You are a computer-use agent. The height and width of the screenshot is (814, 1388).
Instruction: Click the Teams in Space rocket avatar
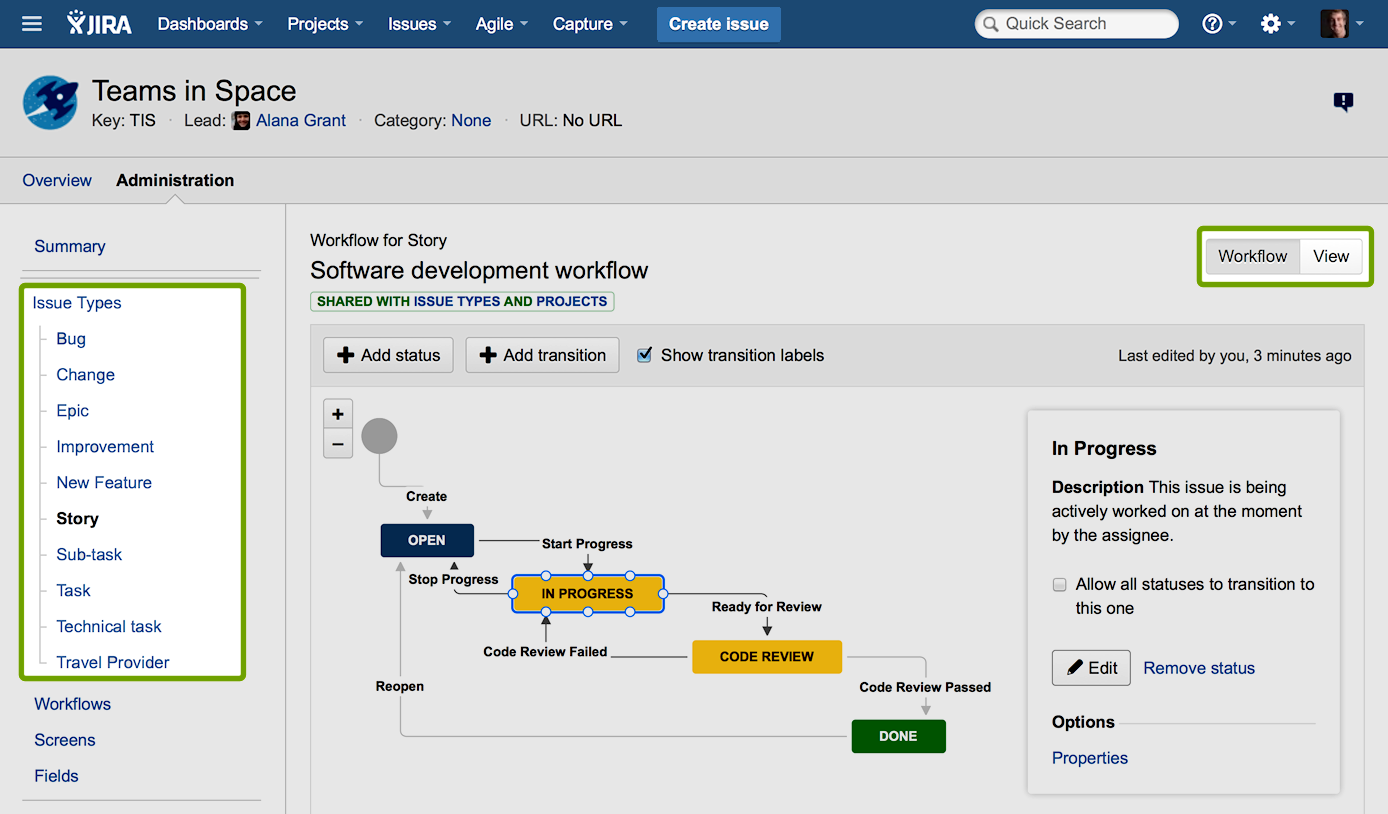click(x=50, y=102)
